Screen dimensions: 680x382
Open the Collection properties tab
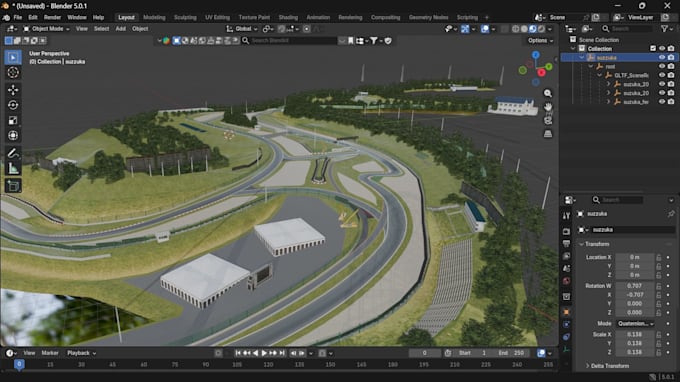pos(566,297)
